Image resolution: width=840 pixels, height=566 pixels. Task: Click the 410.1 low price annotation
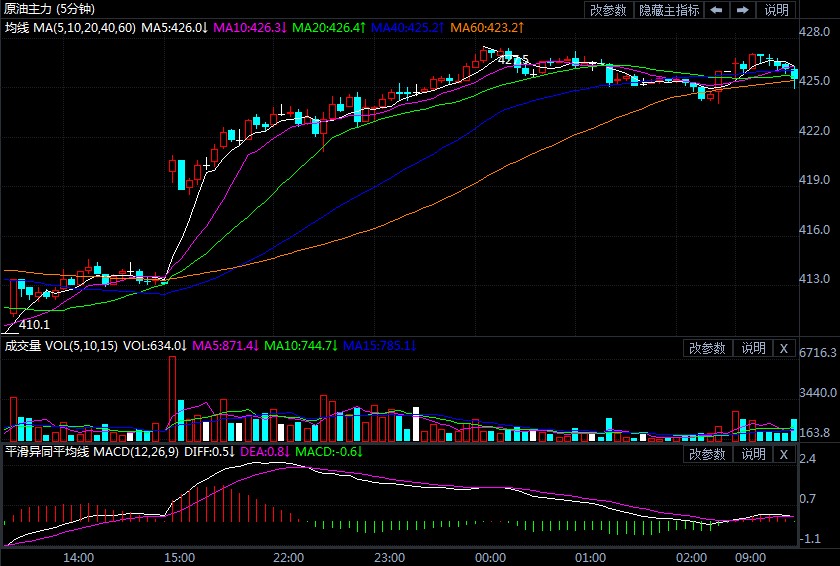34,324
